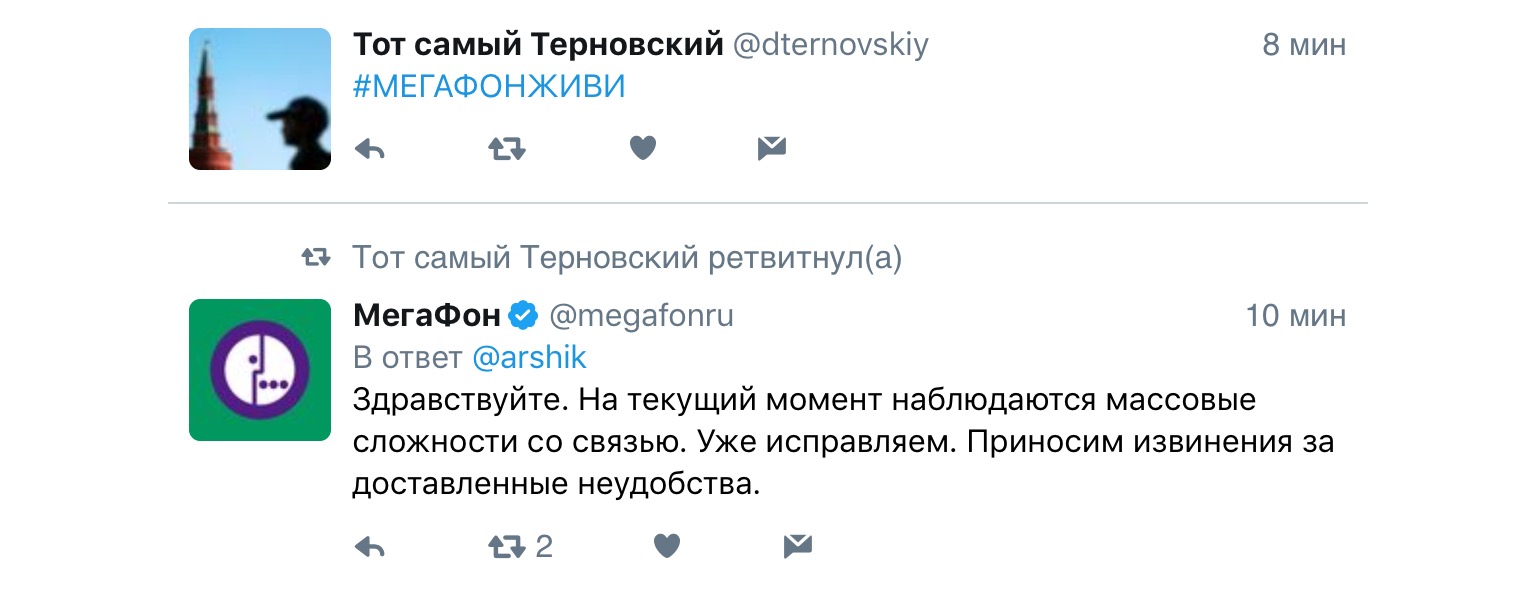Click the green МегаФон logo avatar
This screenshot has height=594, width=1536.
click(260, 370)
